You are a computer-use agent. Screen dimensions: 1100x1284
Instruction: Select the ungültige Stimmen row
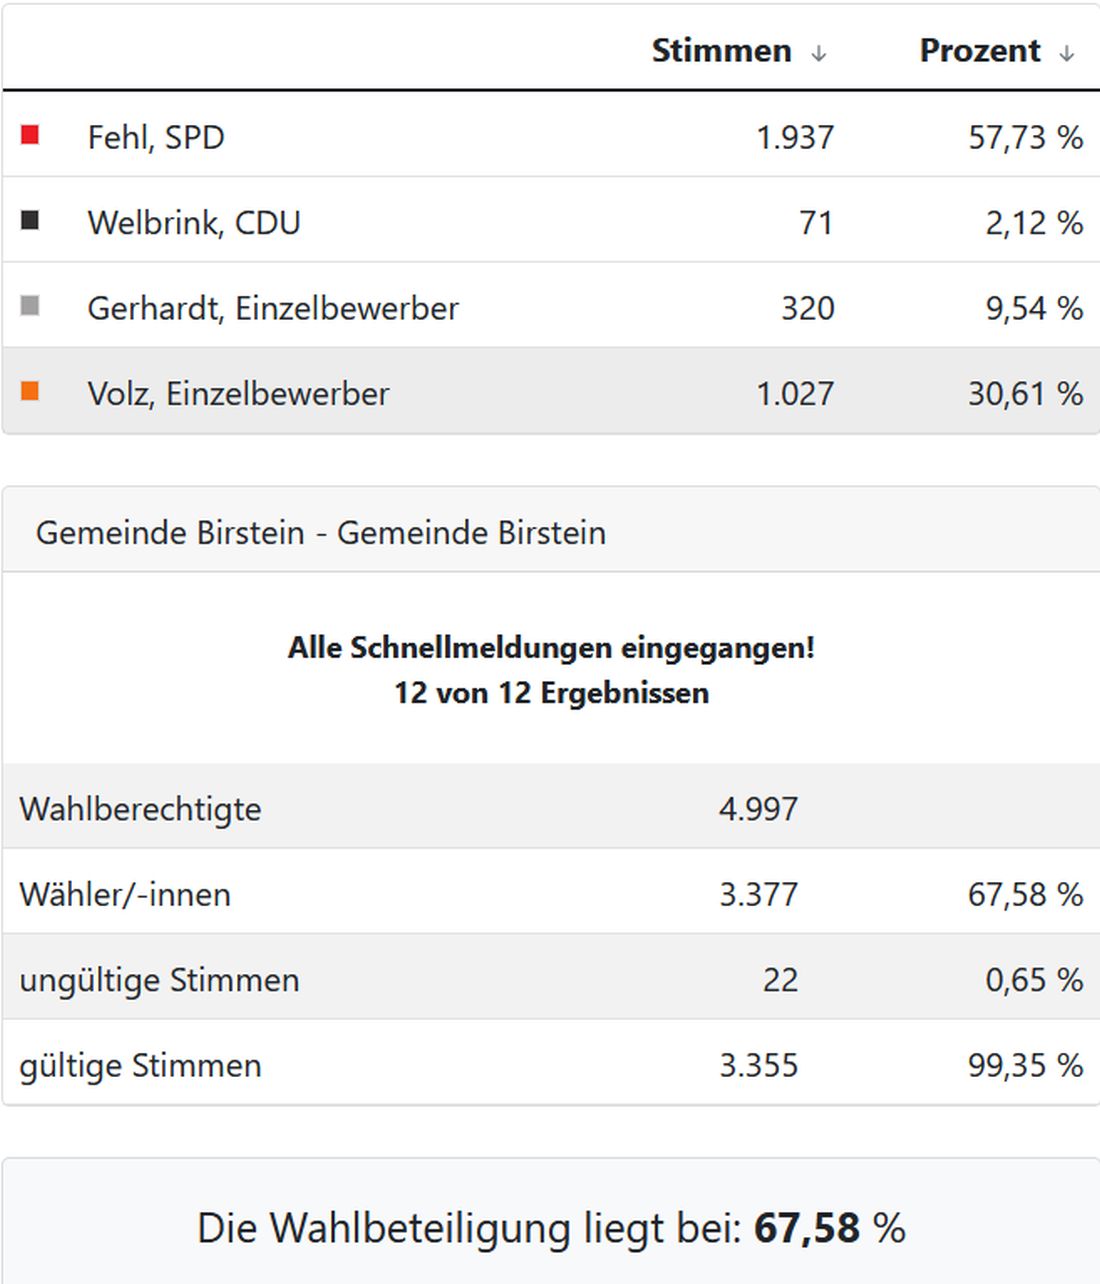click(x=400, y=980)
